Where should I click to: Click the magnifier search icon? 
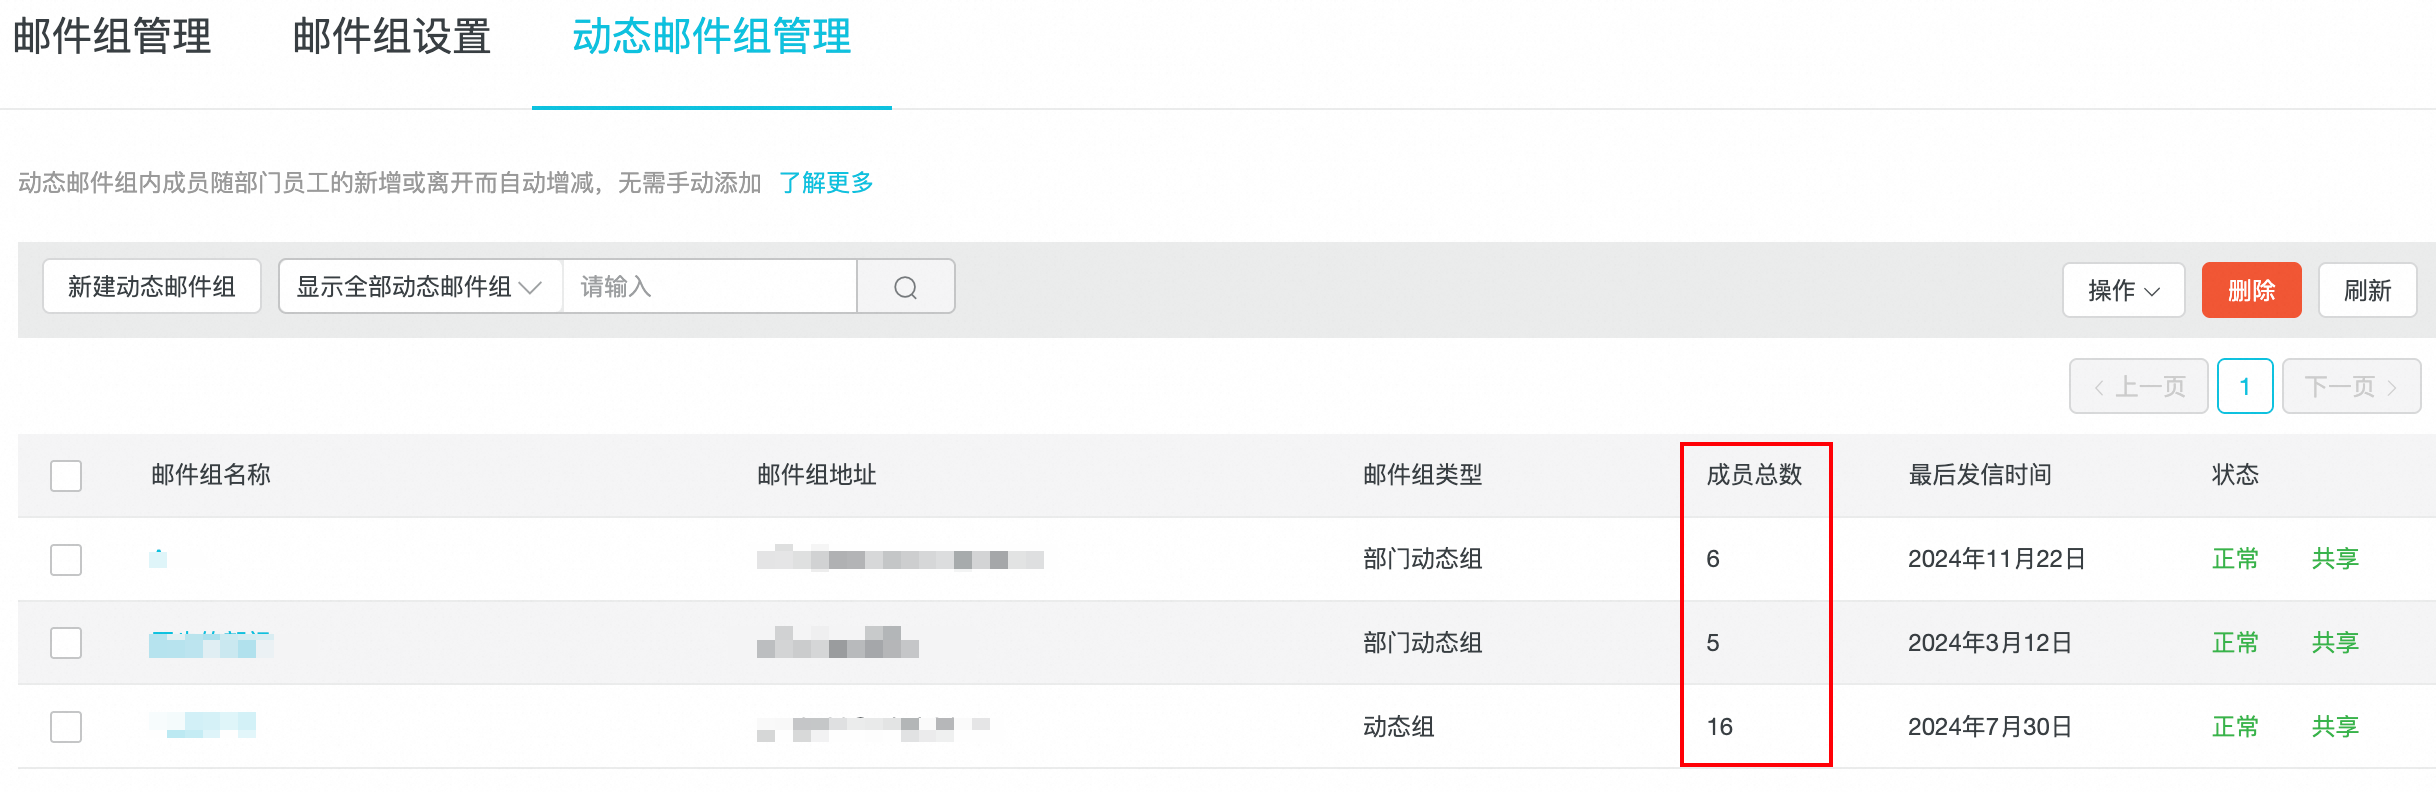(906, 288)
